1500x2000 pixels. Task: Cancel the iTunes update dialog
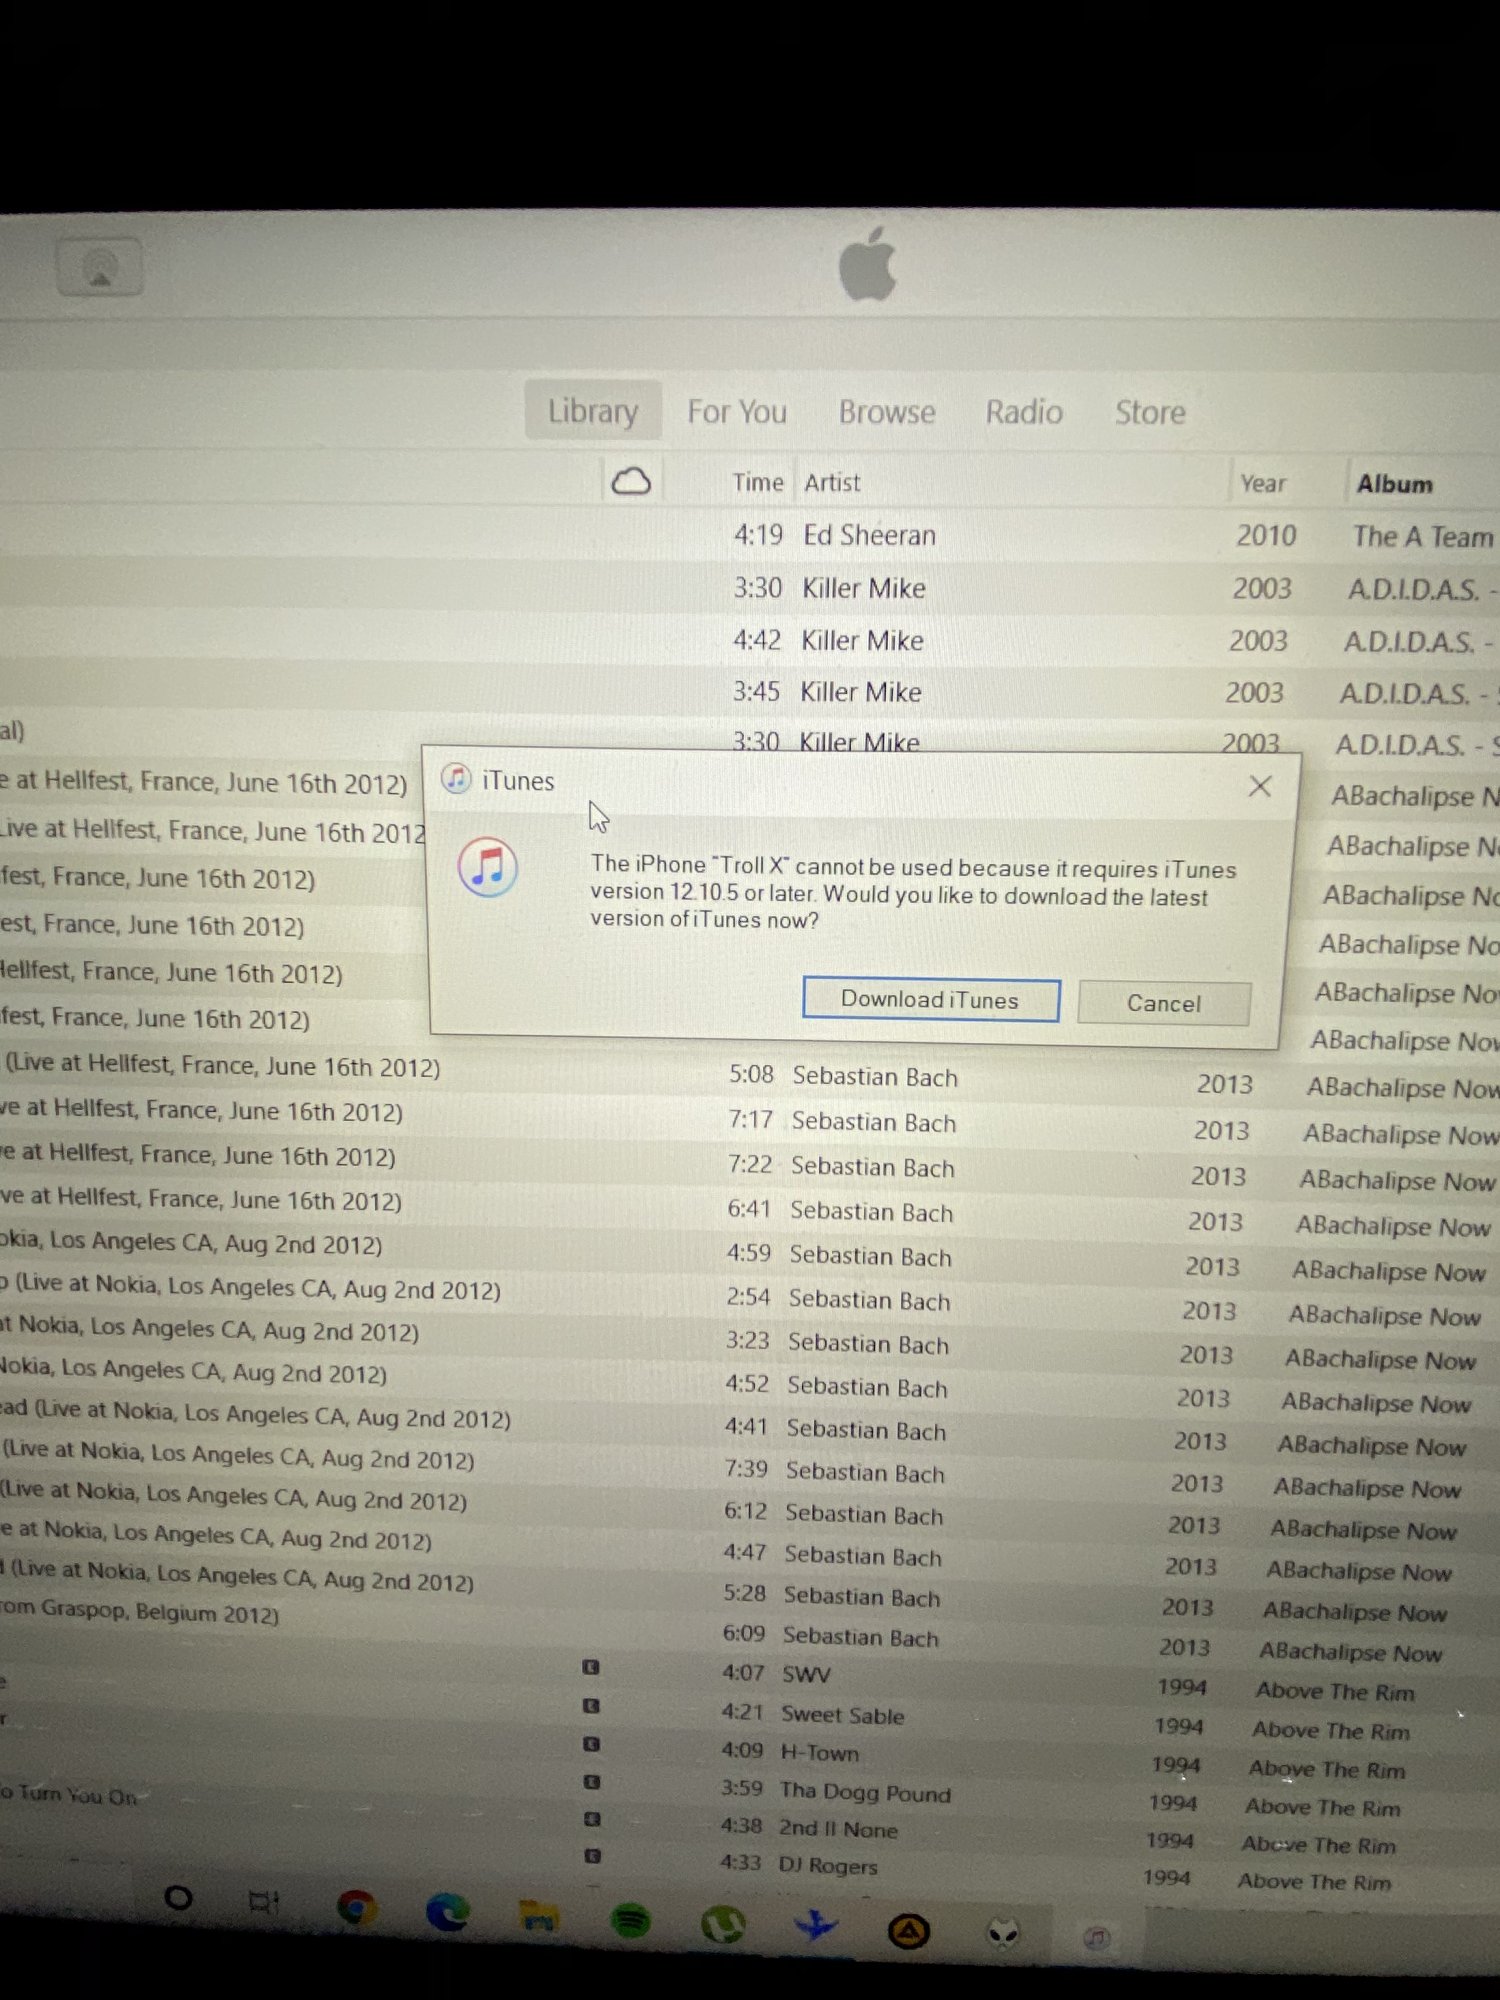point(1163,1003)
